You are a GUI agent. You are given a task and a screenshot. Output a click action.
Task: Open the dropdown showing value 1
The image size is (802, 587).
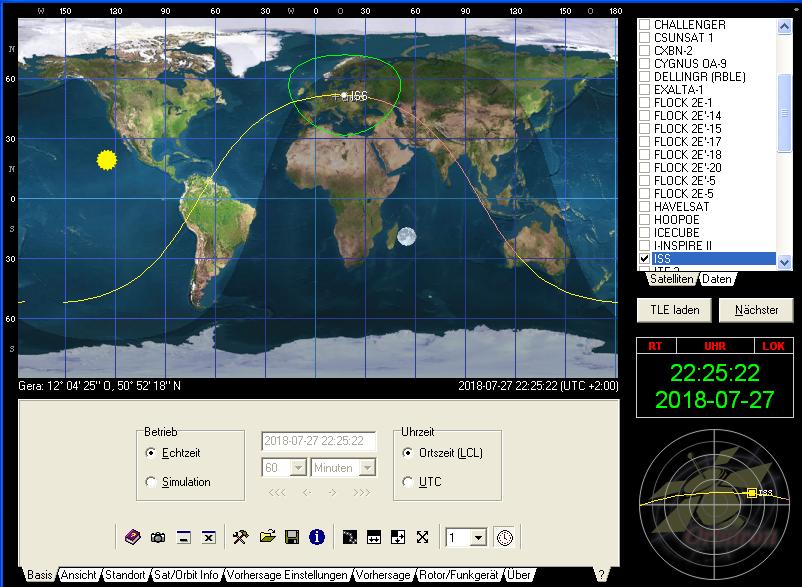478,538
